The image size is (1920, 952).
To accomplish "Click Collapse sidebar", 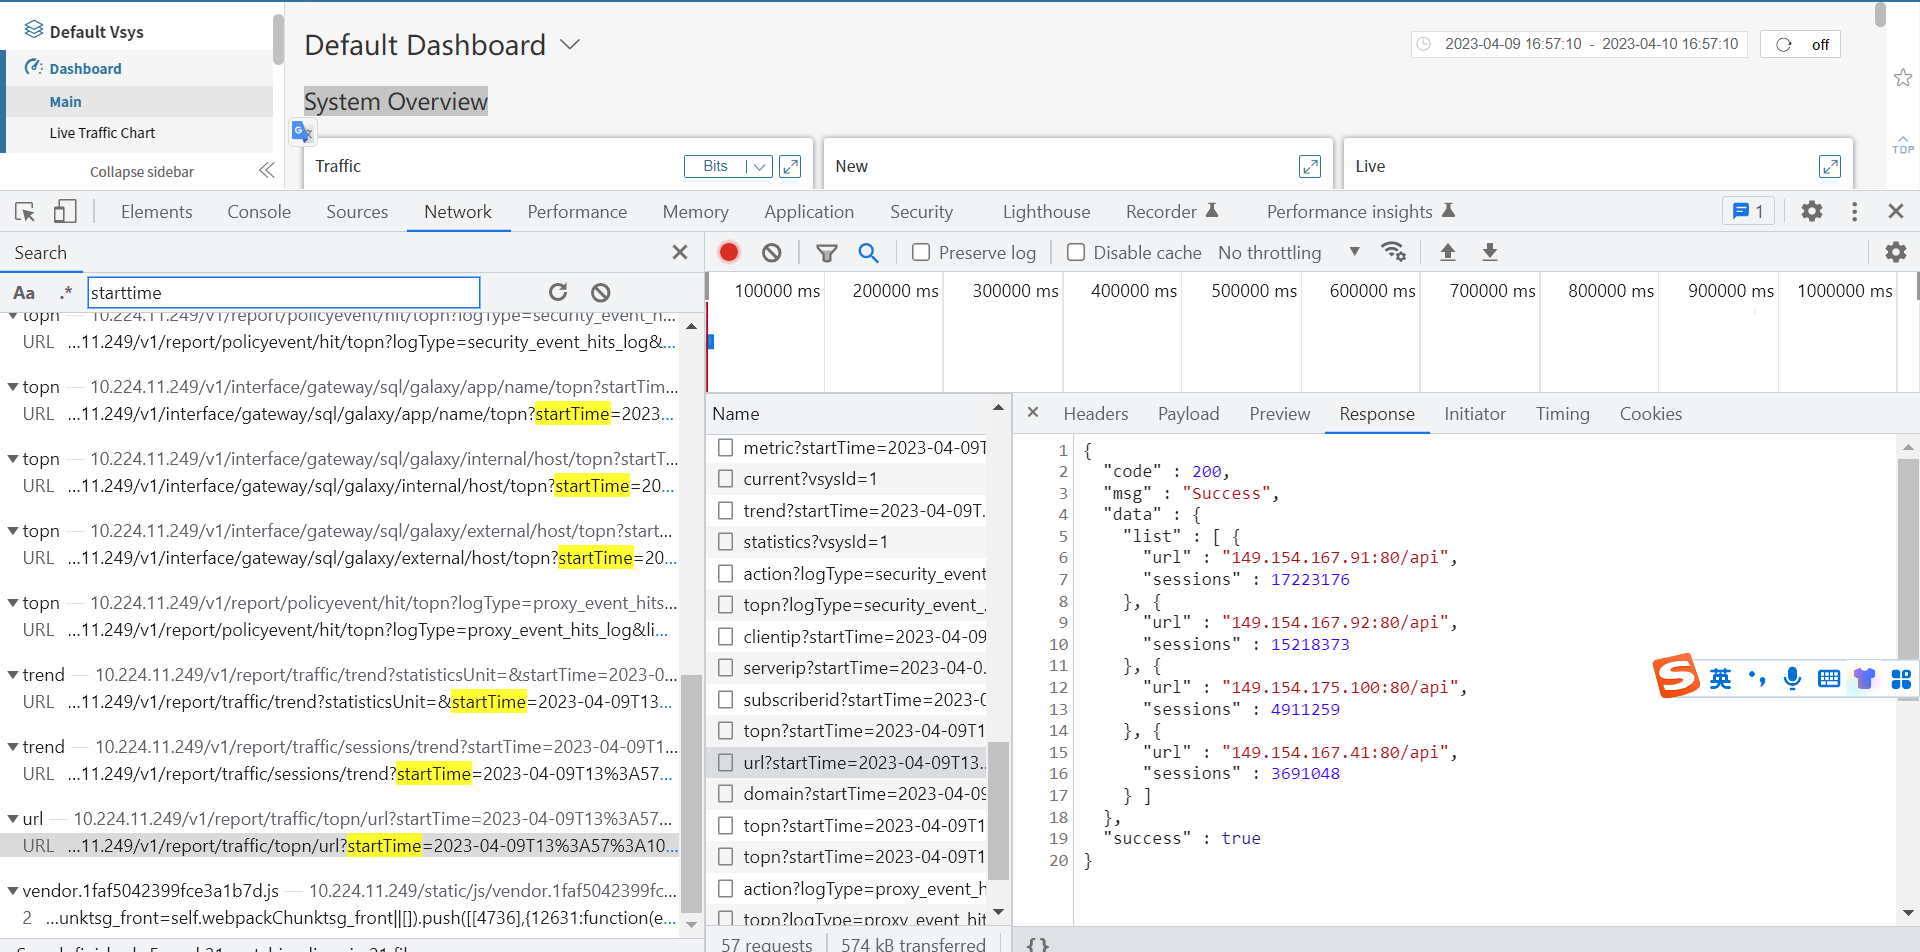I will tap(142, 172).
